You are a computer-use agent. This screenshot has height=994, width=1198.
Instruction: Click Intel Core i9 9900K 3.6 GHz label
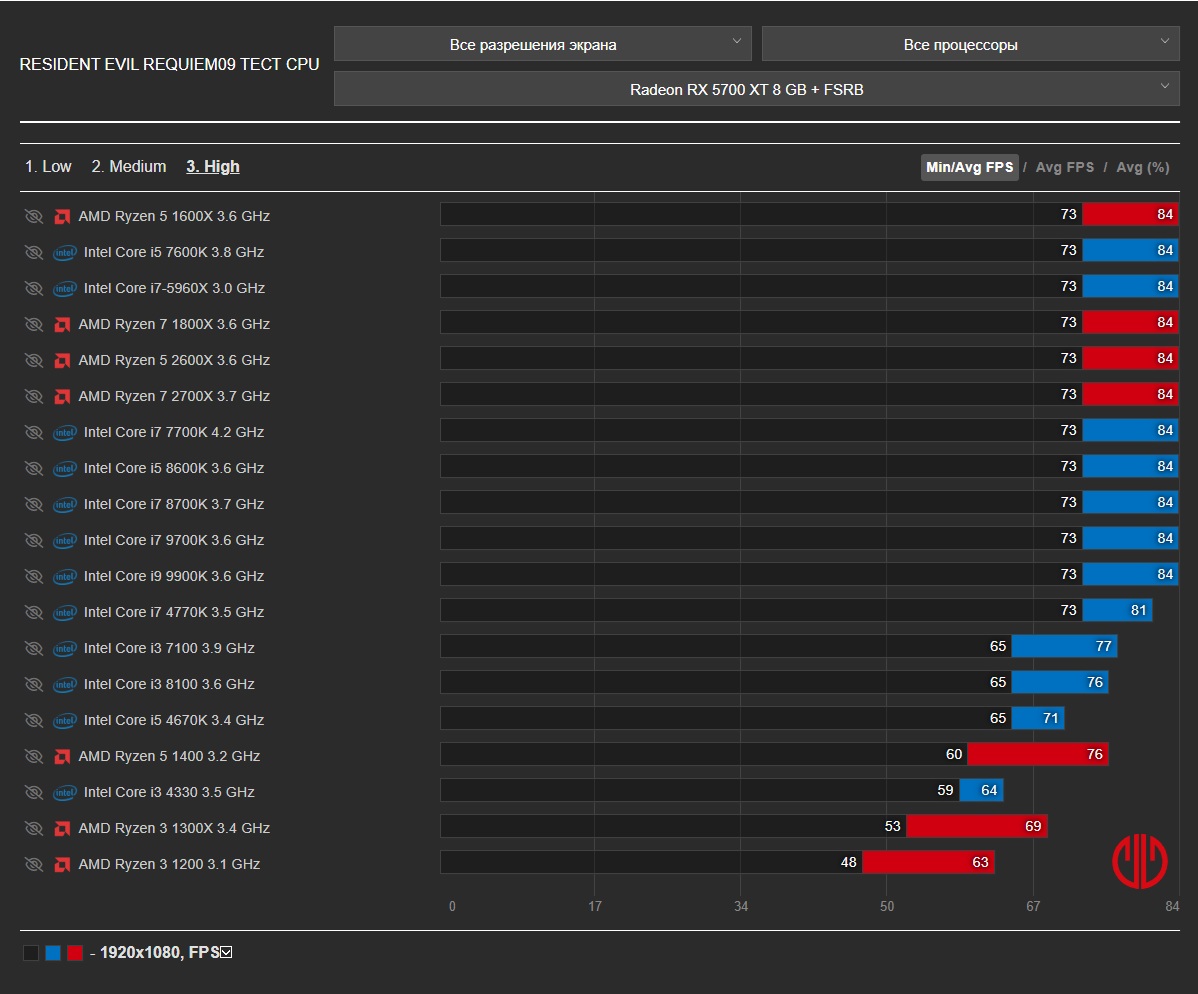pyautogui.click(x=174, y=576)
